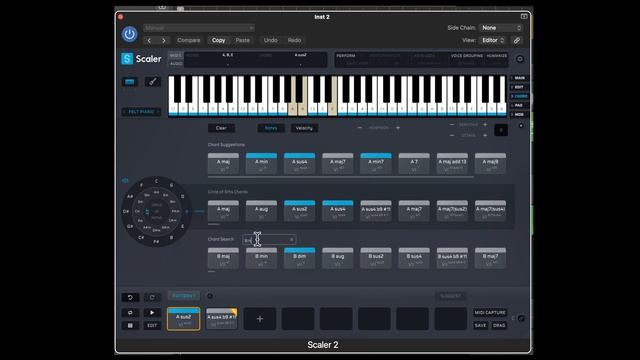
Task: Decrease octave with minus button
Action: click(452, 135)
